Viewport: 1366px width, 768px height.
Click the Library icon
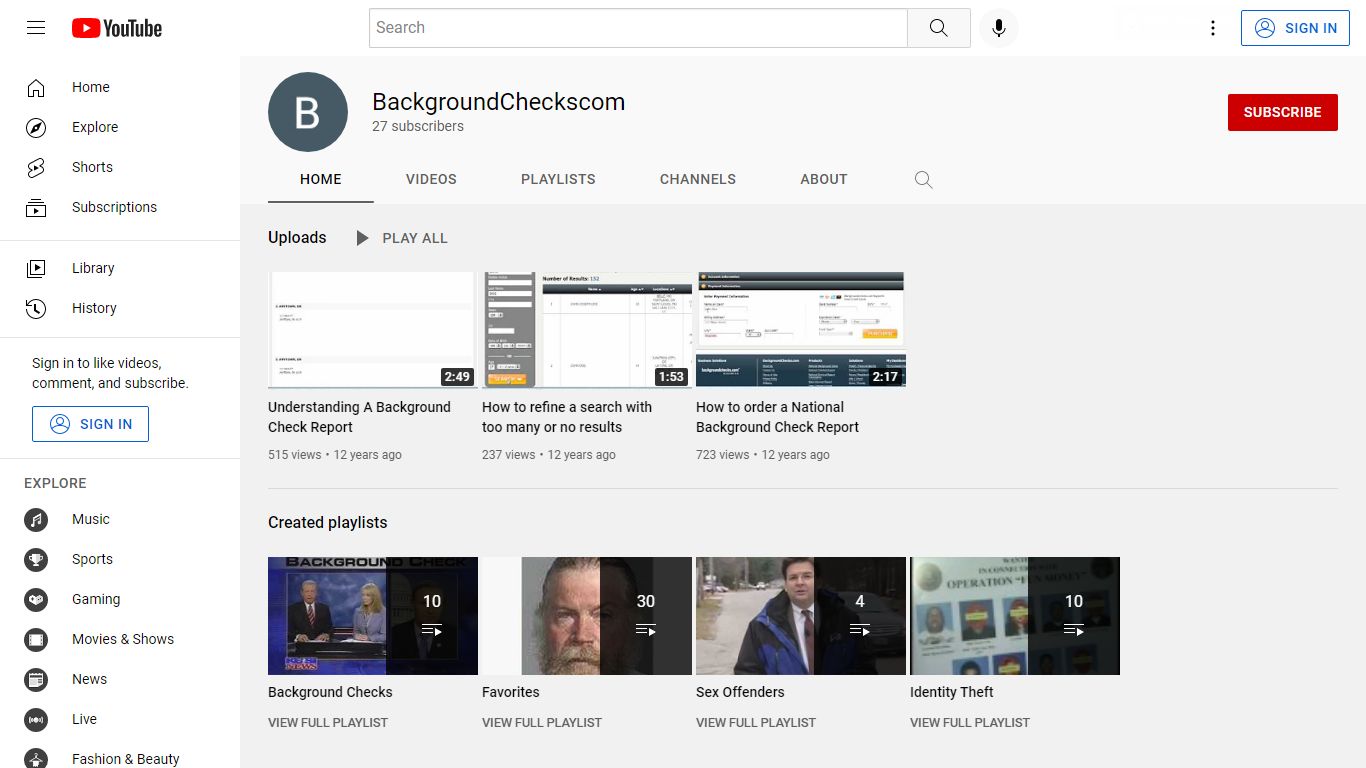tap(36, 268)
